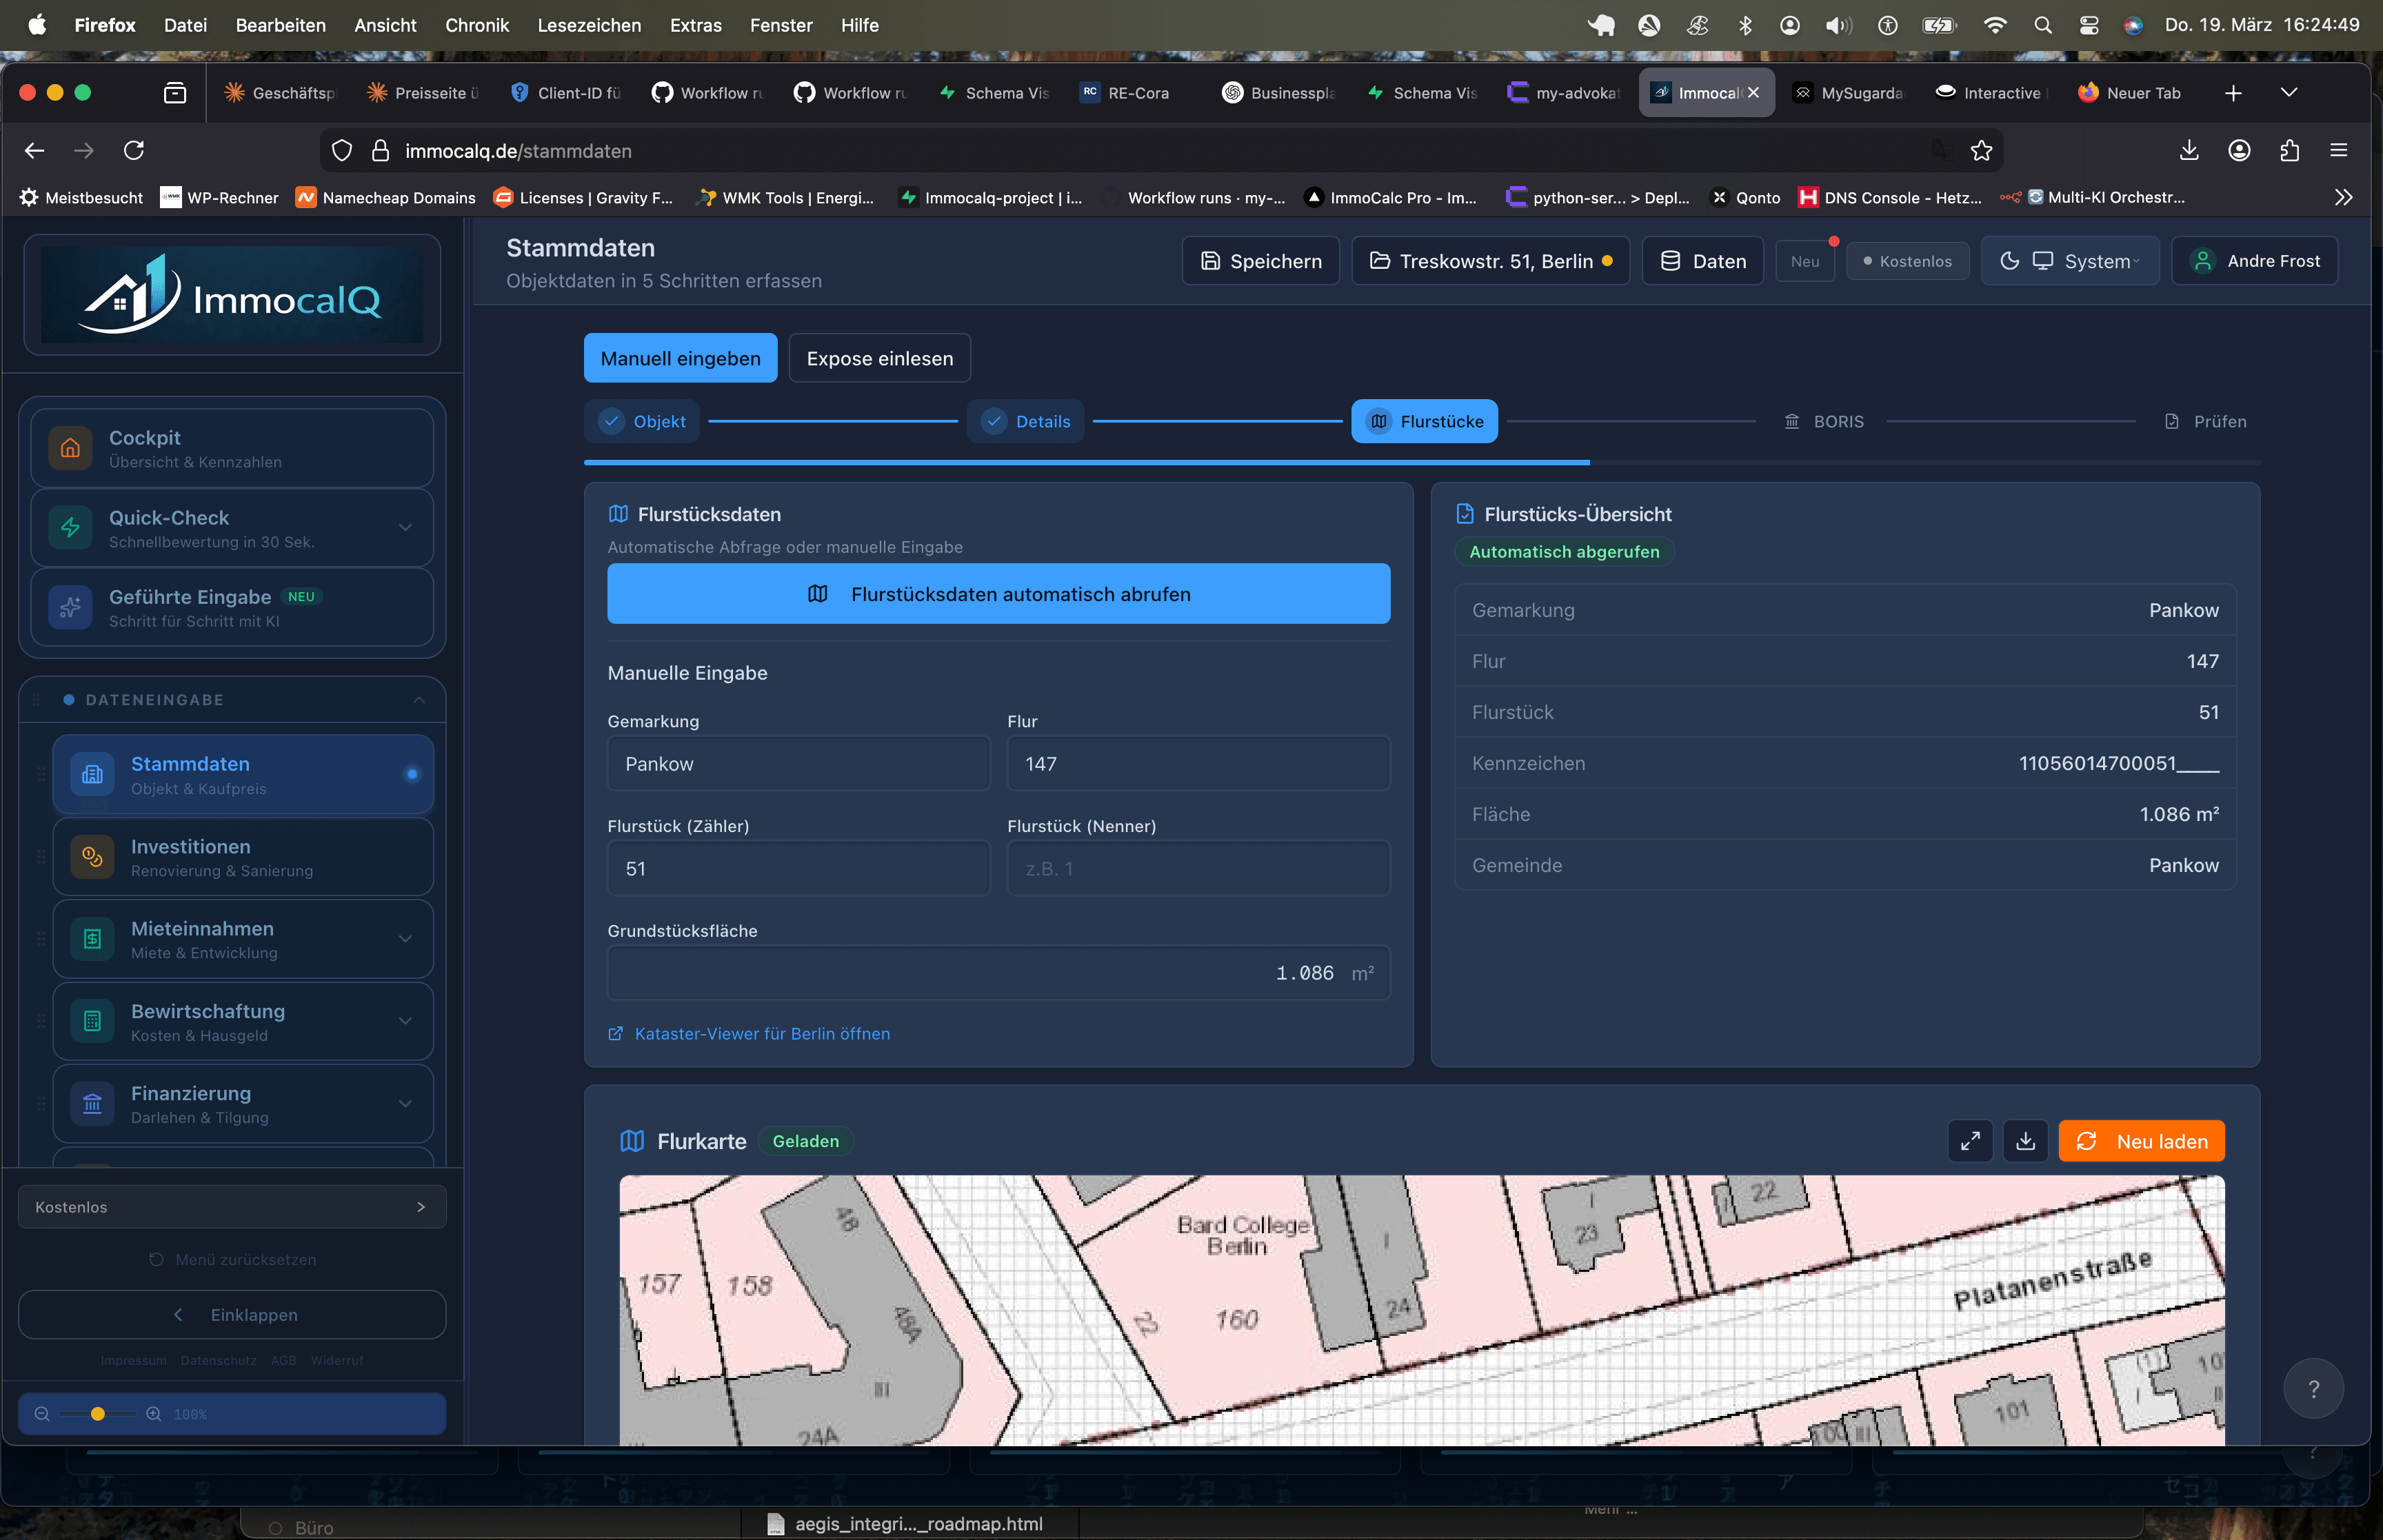
Task: Reload the page in Firefox
Action: click(x=134, y=150)
